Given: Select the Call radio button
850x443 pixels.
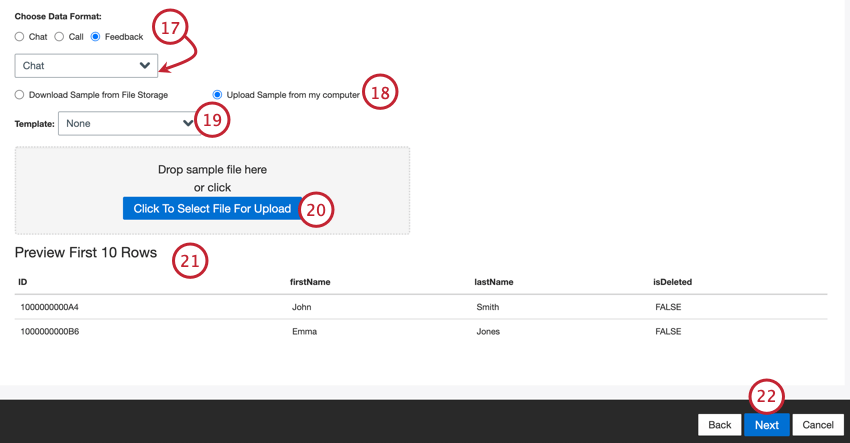Looking at the screenshot, I should coord(59,37).
